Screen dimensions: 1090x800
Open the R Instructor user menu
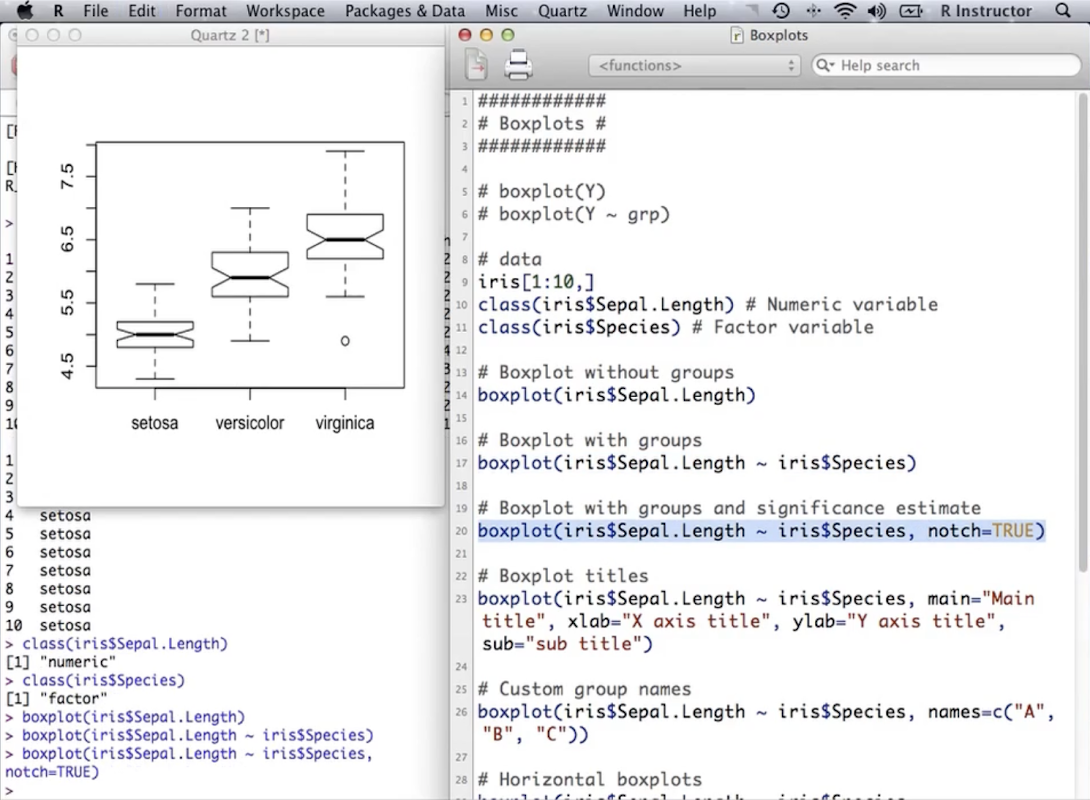pos(986,11)
